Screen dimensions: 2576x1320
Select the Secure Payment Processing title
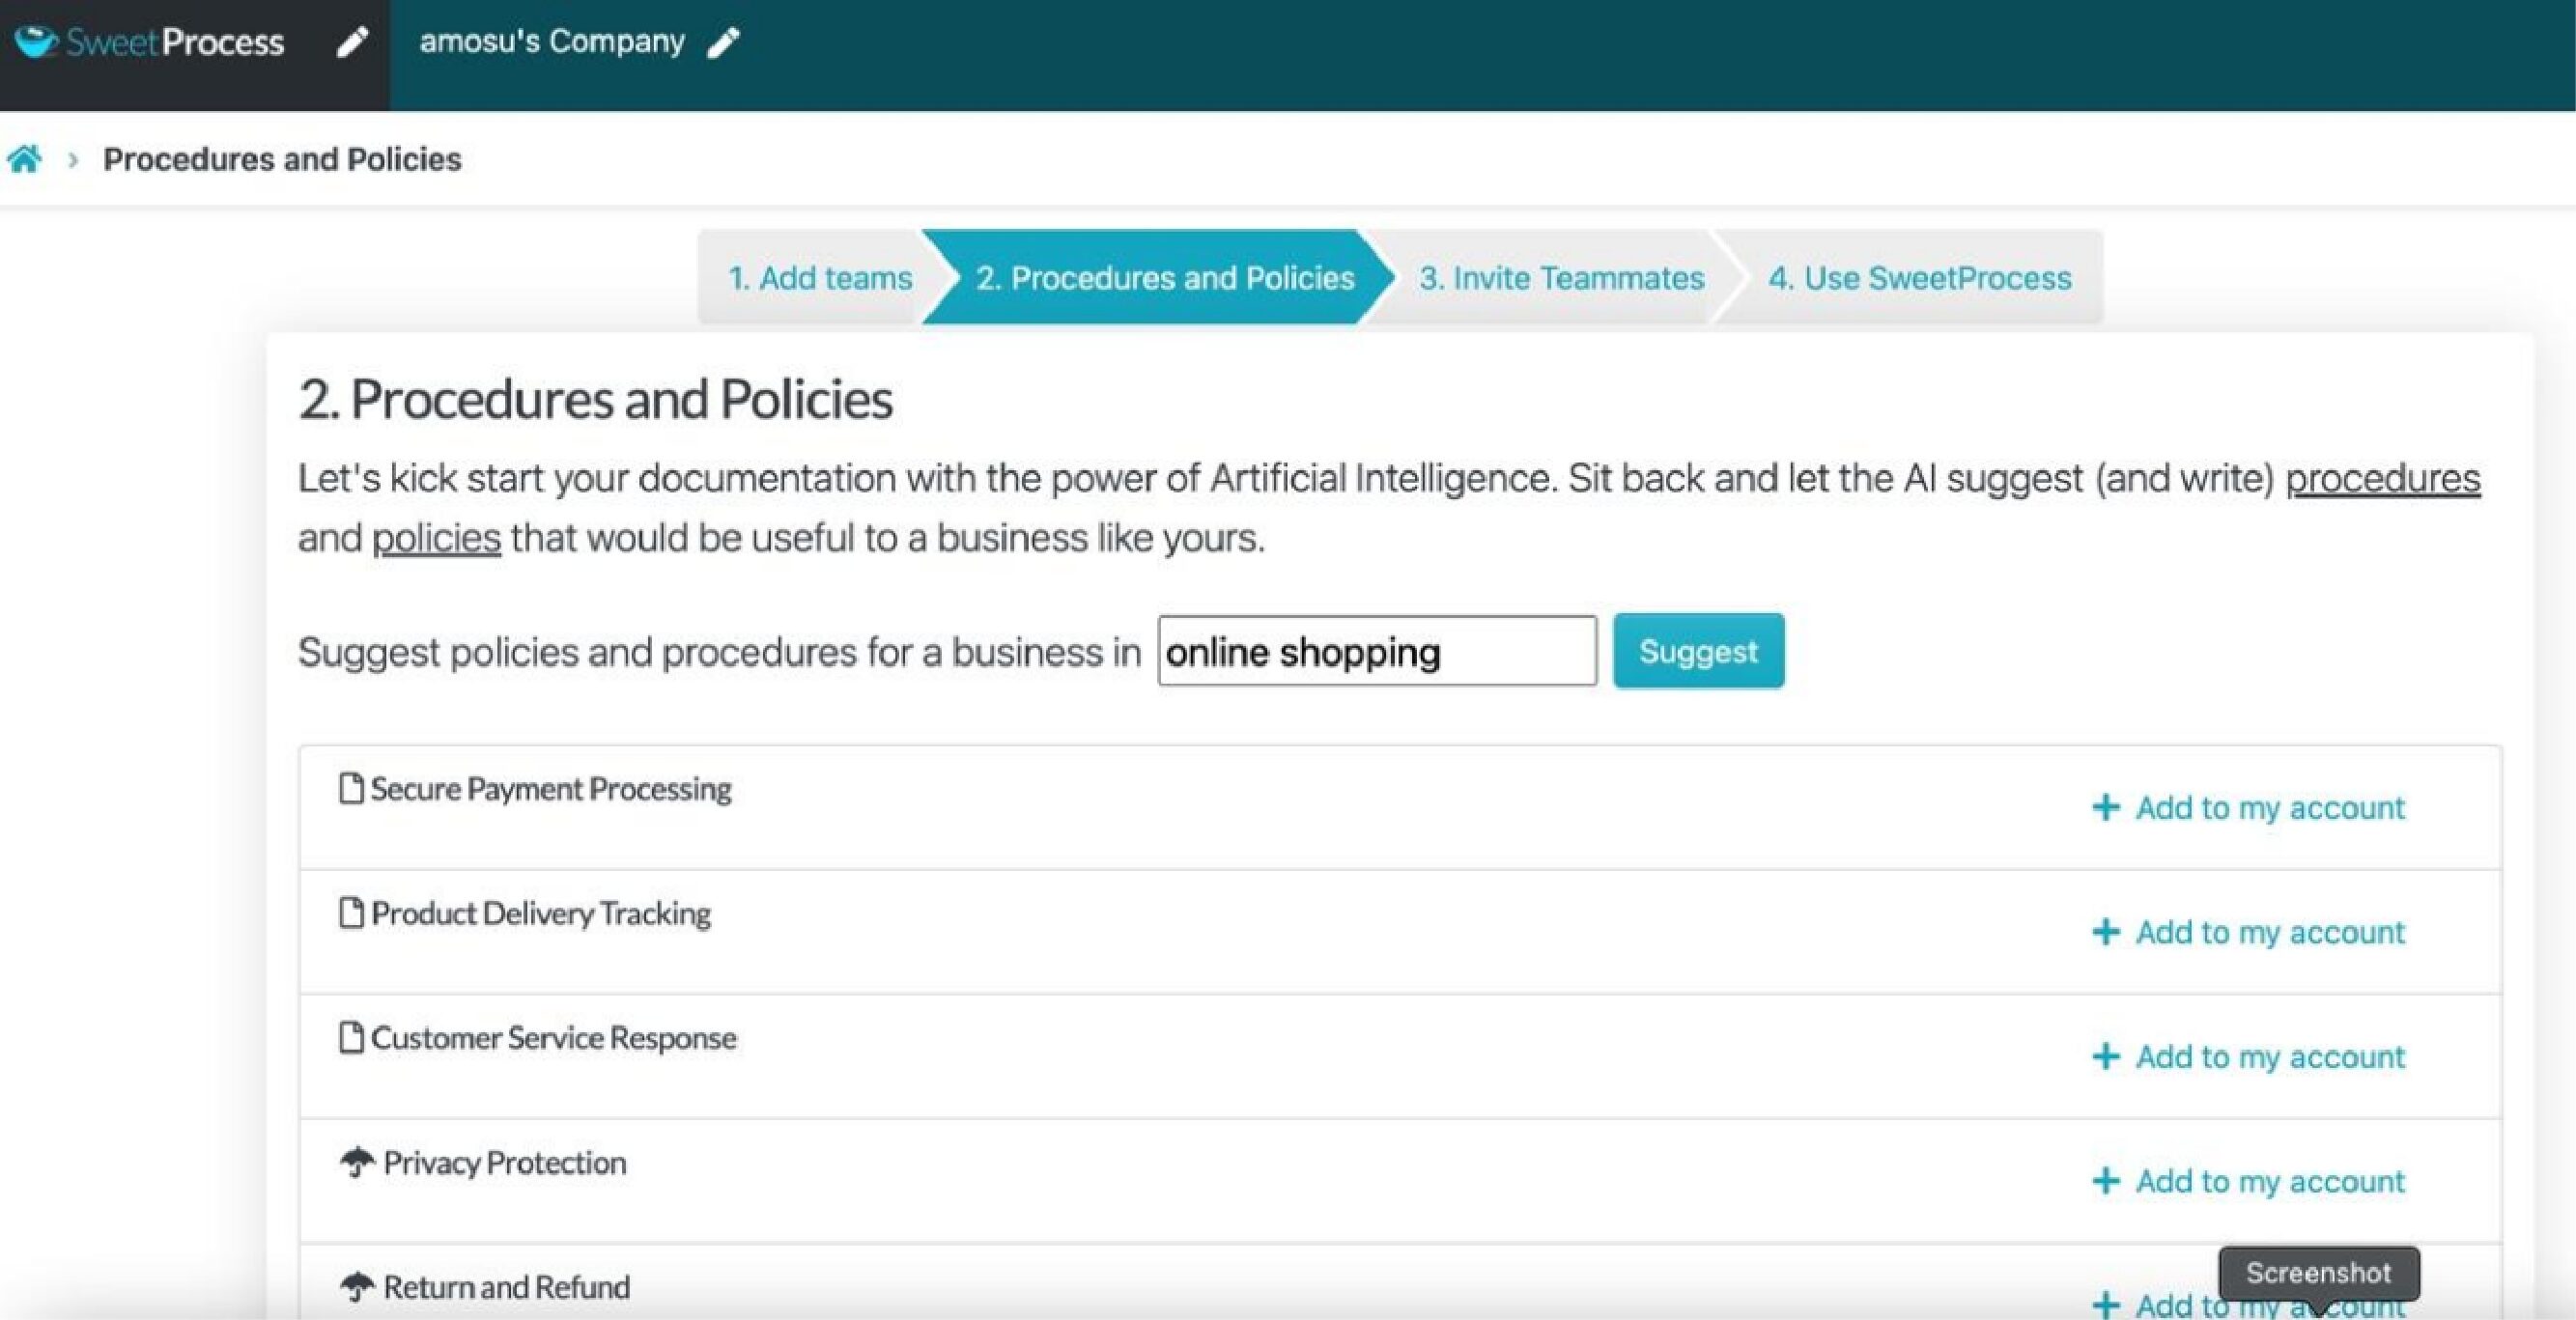click(551, 789)
